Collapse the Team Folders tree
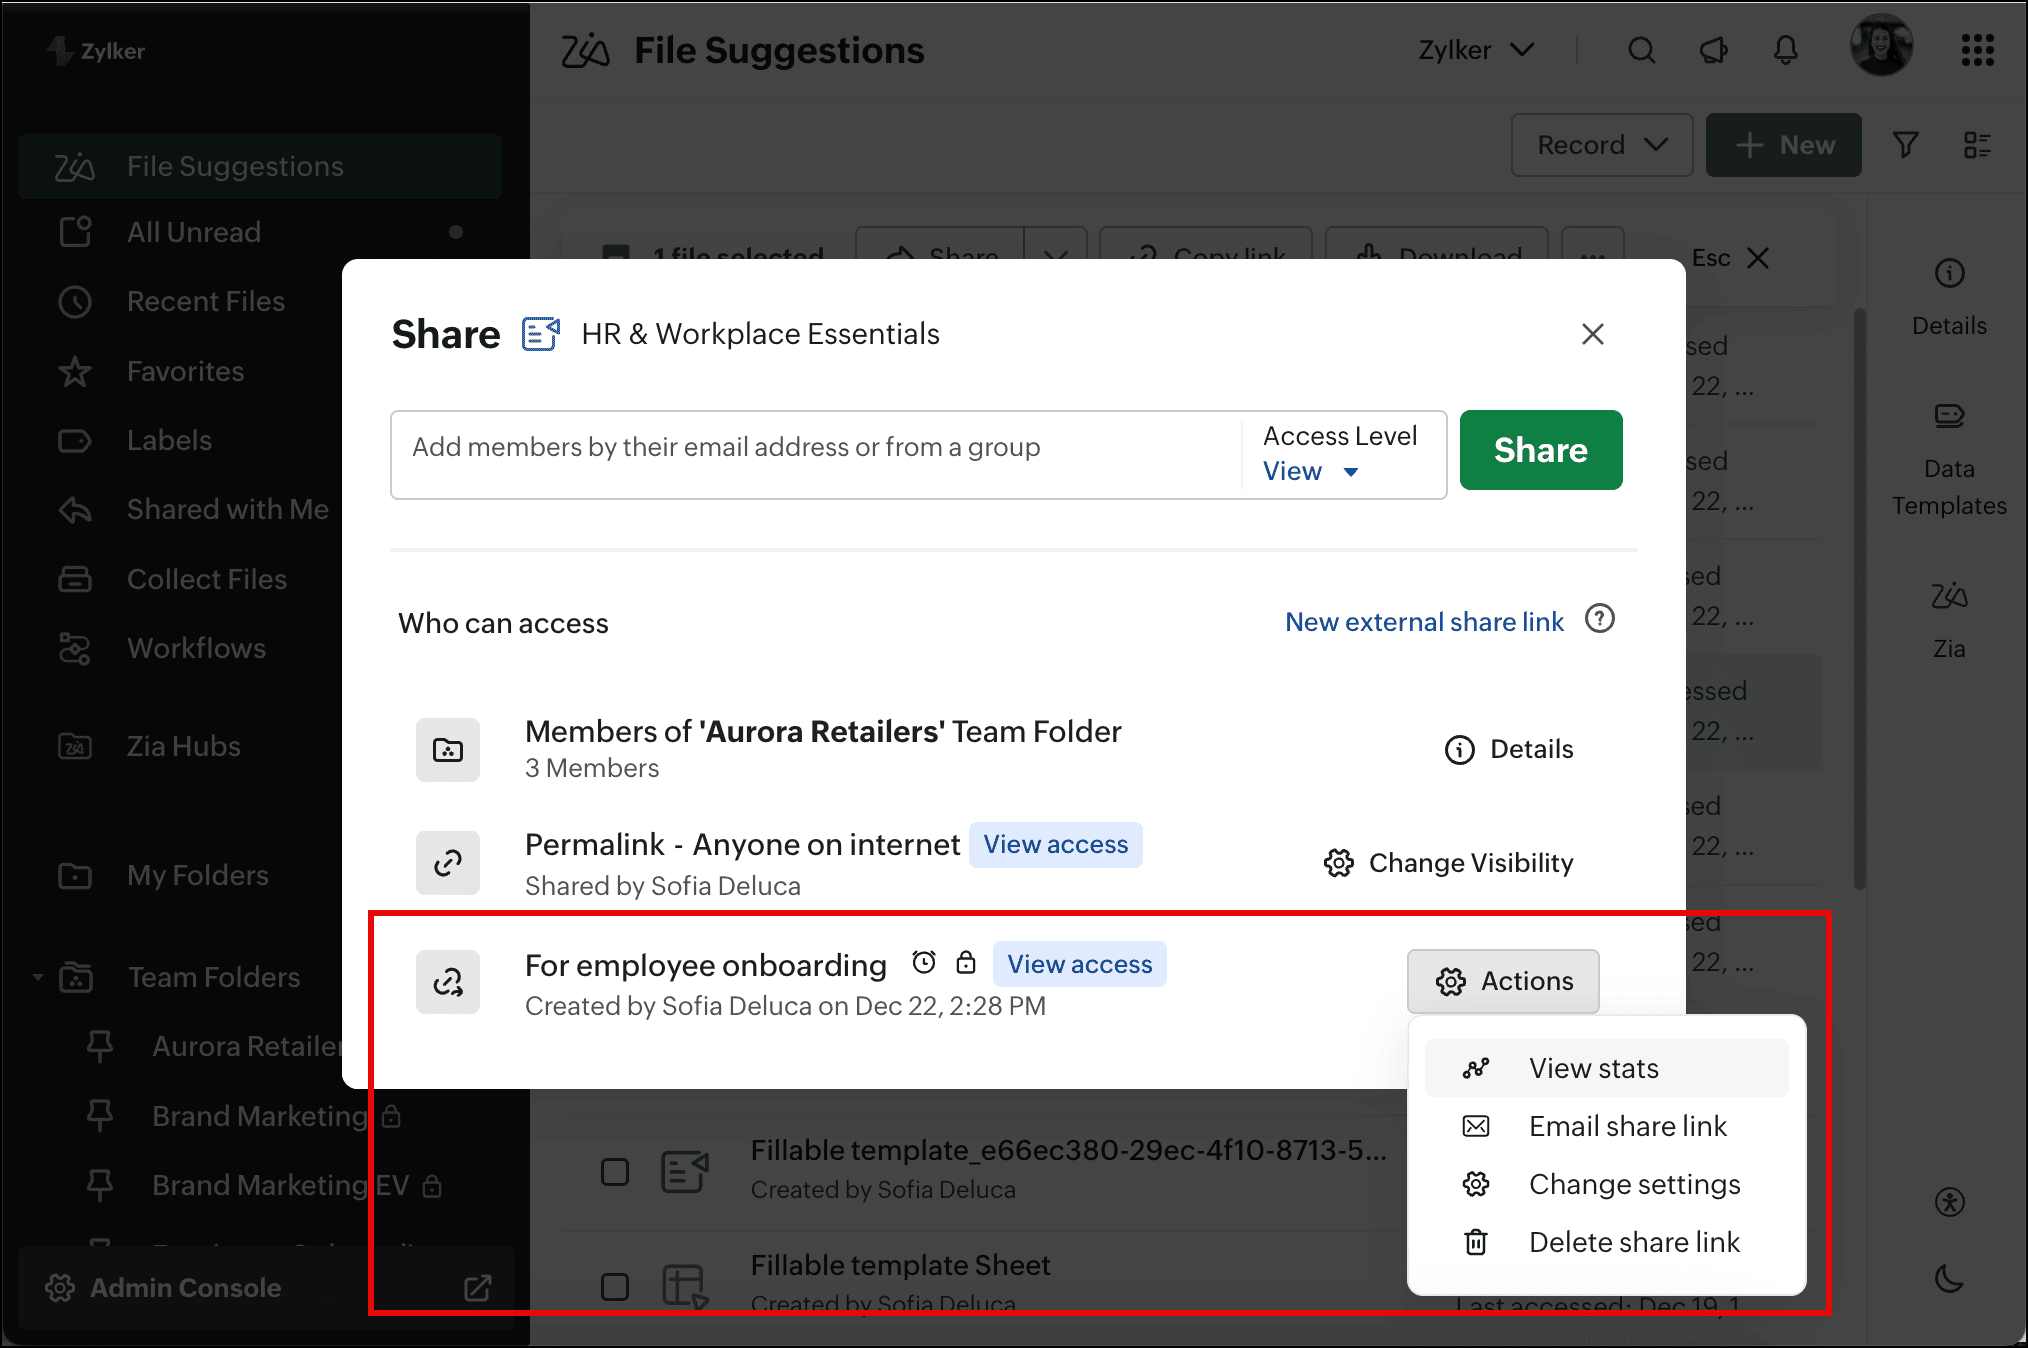2028x1348 pixels. click(38, 977)
